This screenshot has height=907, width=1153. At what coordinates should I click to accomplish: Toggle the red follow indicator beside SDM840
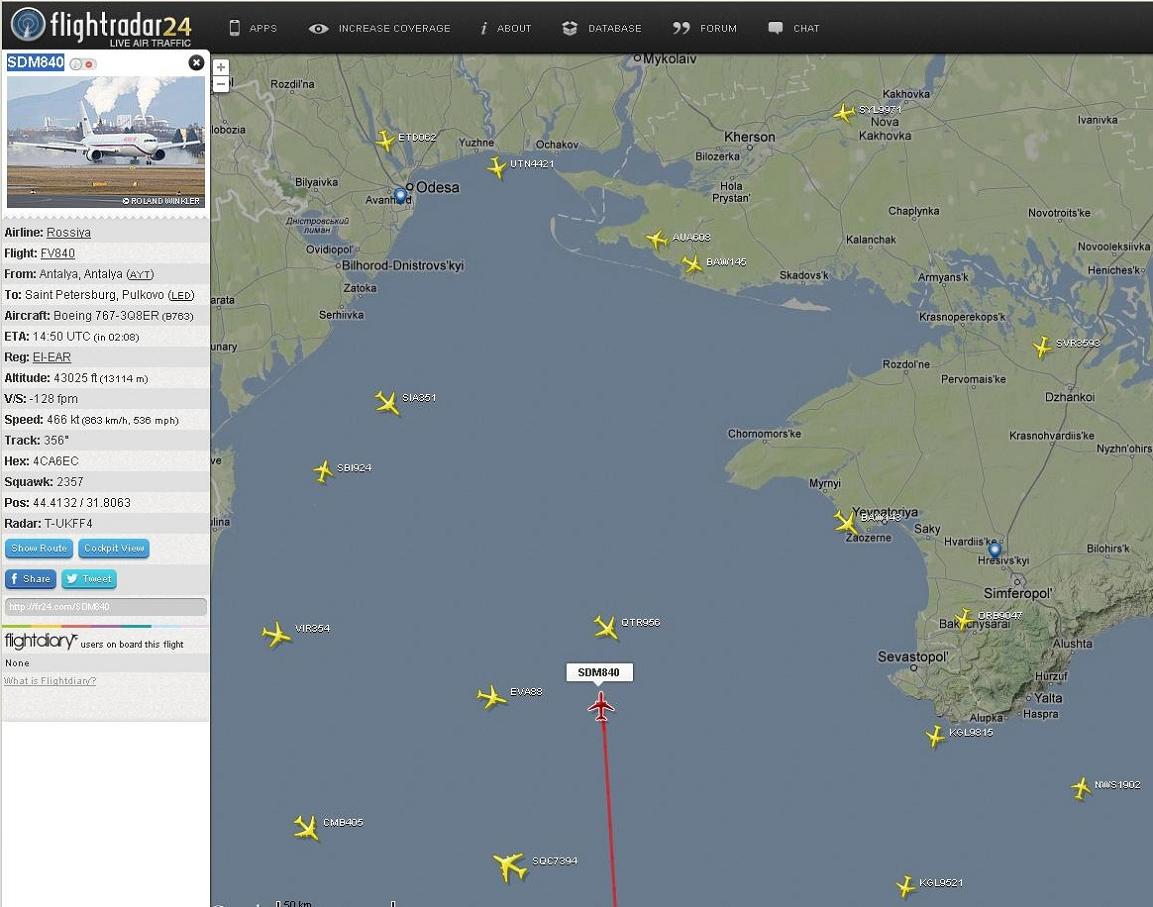click(x=89, y=65)
